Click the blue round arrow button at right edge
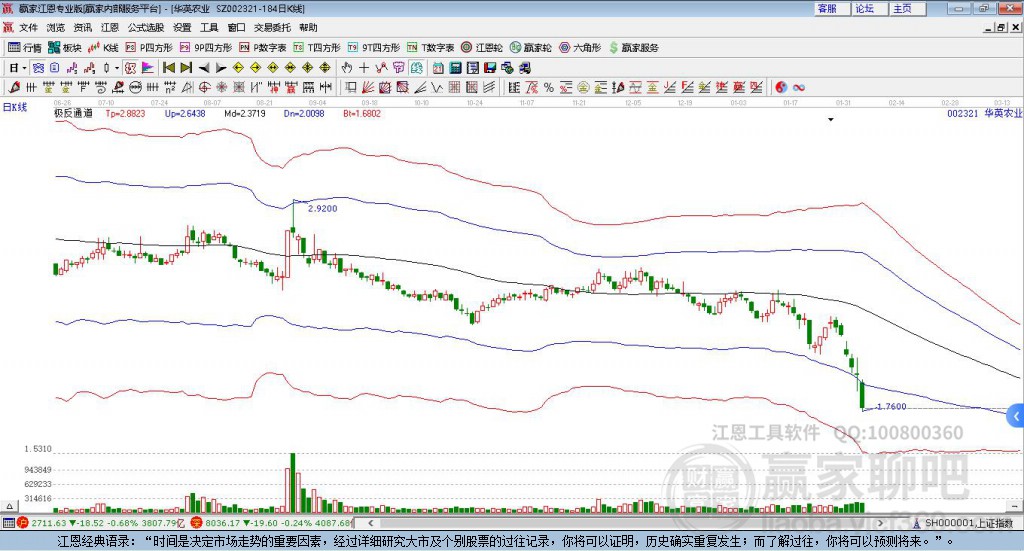This screenshot has height=551, width=1024. [x=1016, y=415]
